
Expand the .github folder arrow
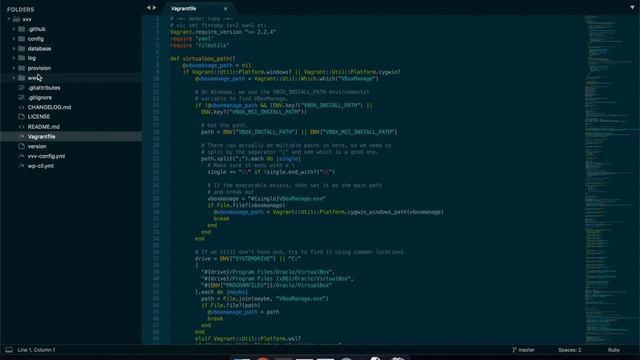coord(13,29)
